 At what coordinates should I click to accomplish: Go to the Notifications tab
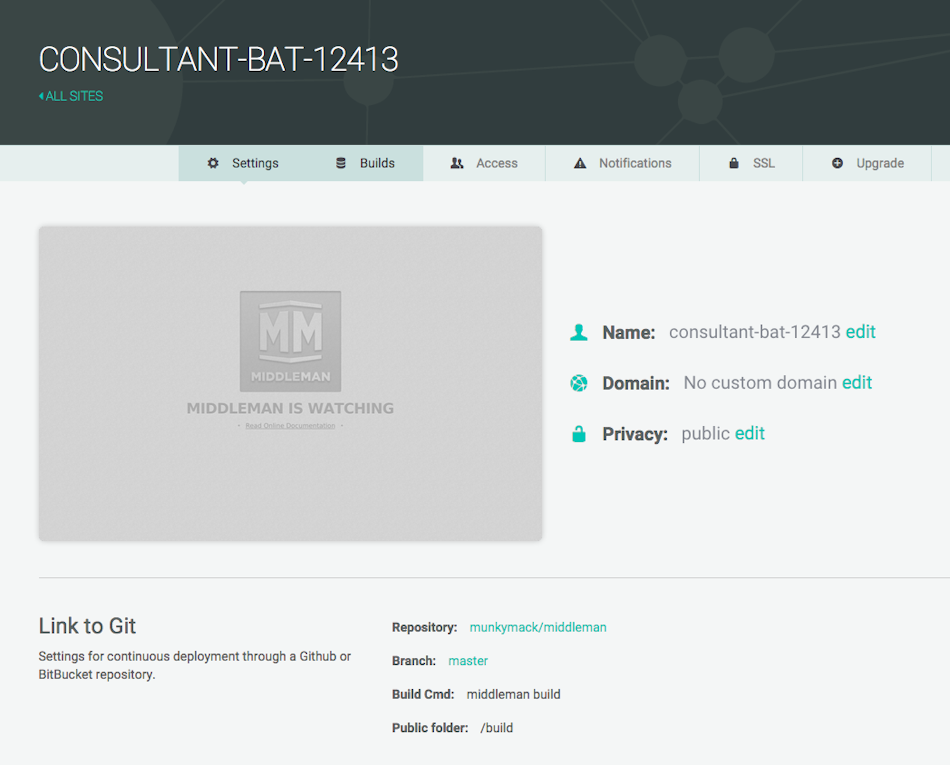pos(622,163)
